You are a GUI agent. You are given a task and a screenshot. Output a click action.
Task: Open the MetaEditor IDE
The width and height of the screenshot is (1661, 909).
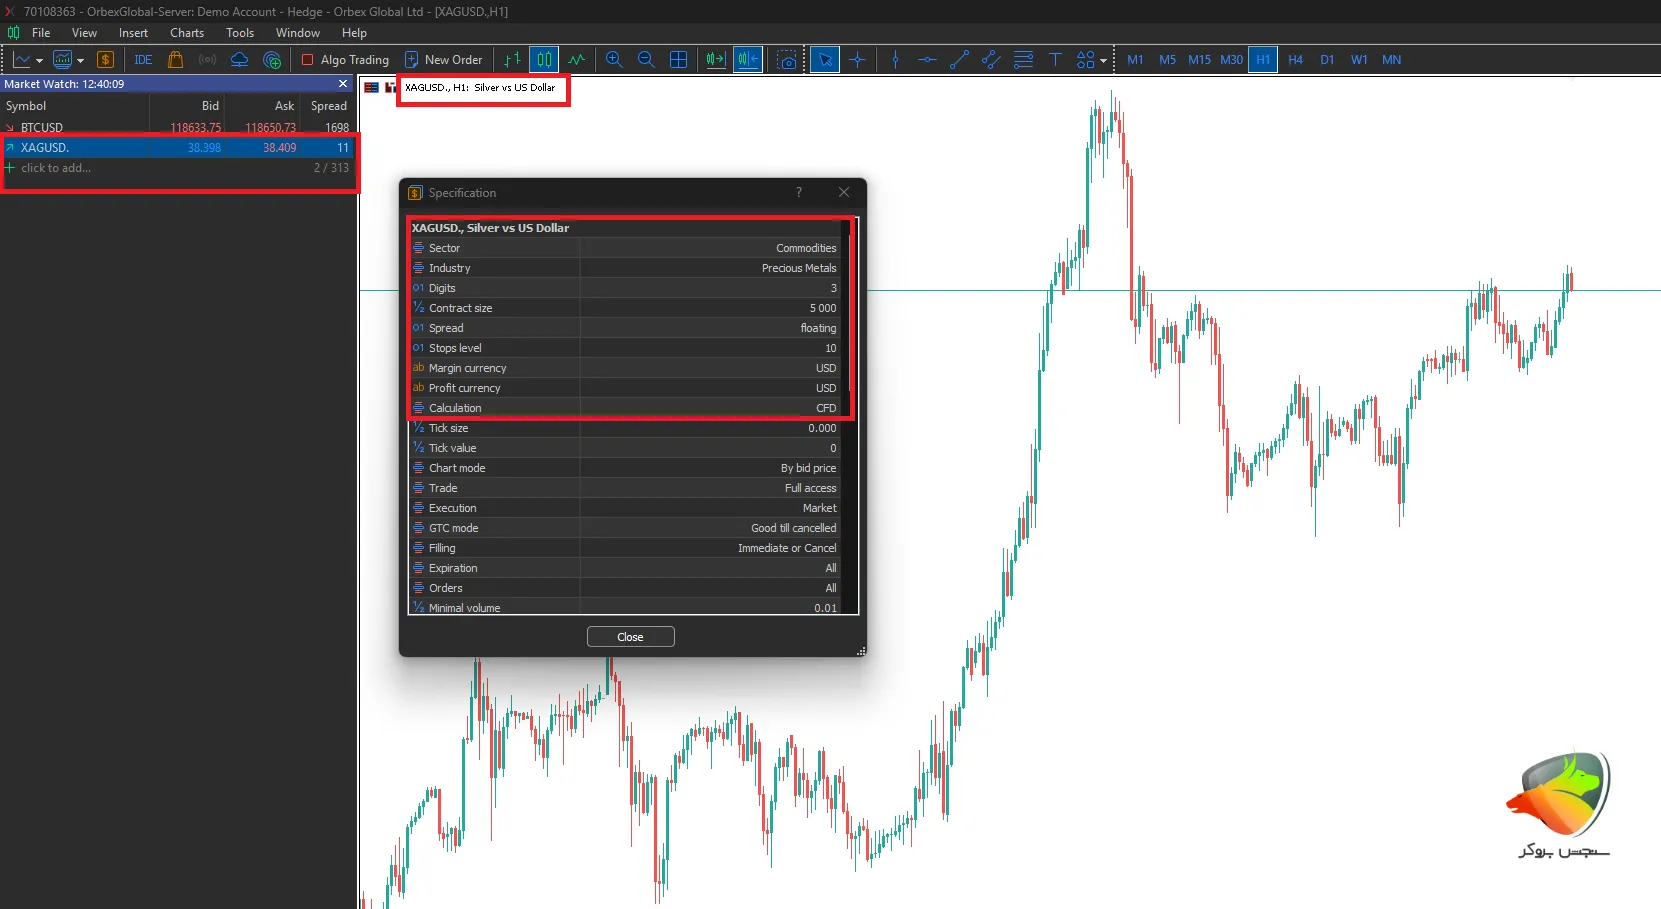click(143, 60)
